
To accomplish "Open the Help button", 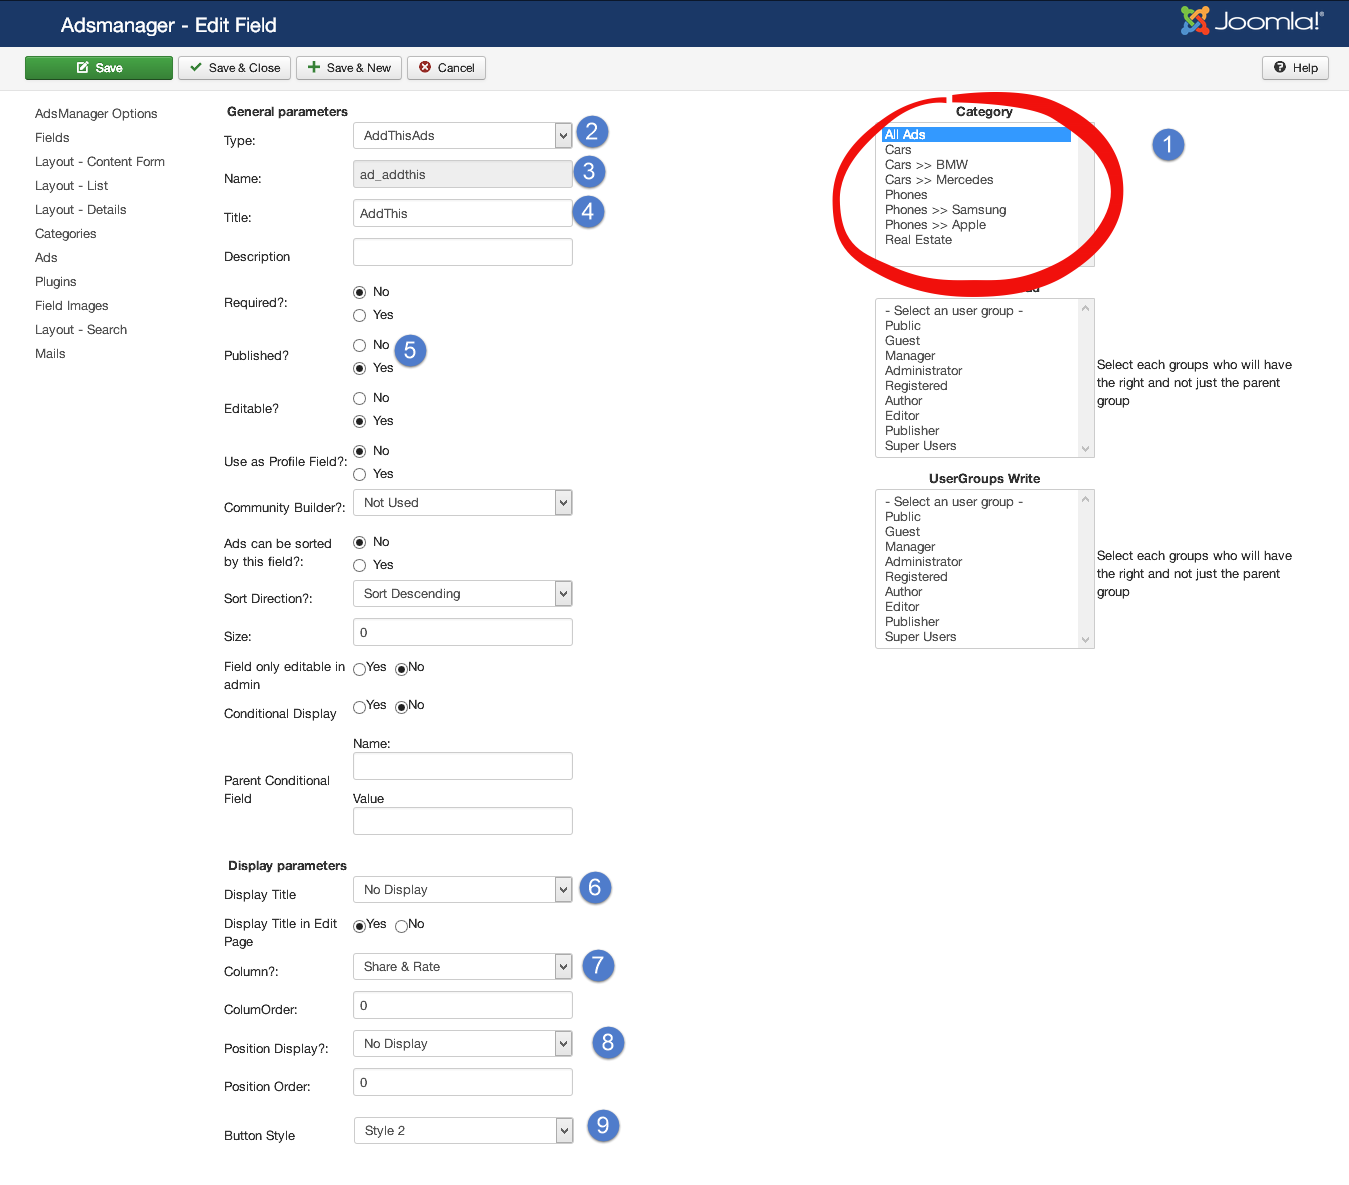I will [1295, 68].
